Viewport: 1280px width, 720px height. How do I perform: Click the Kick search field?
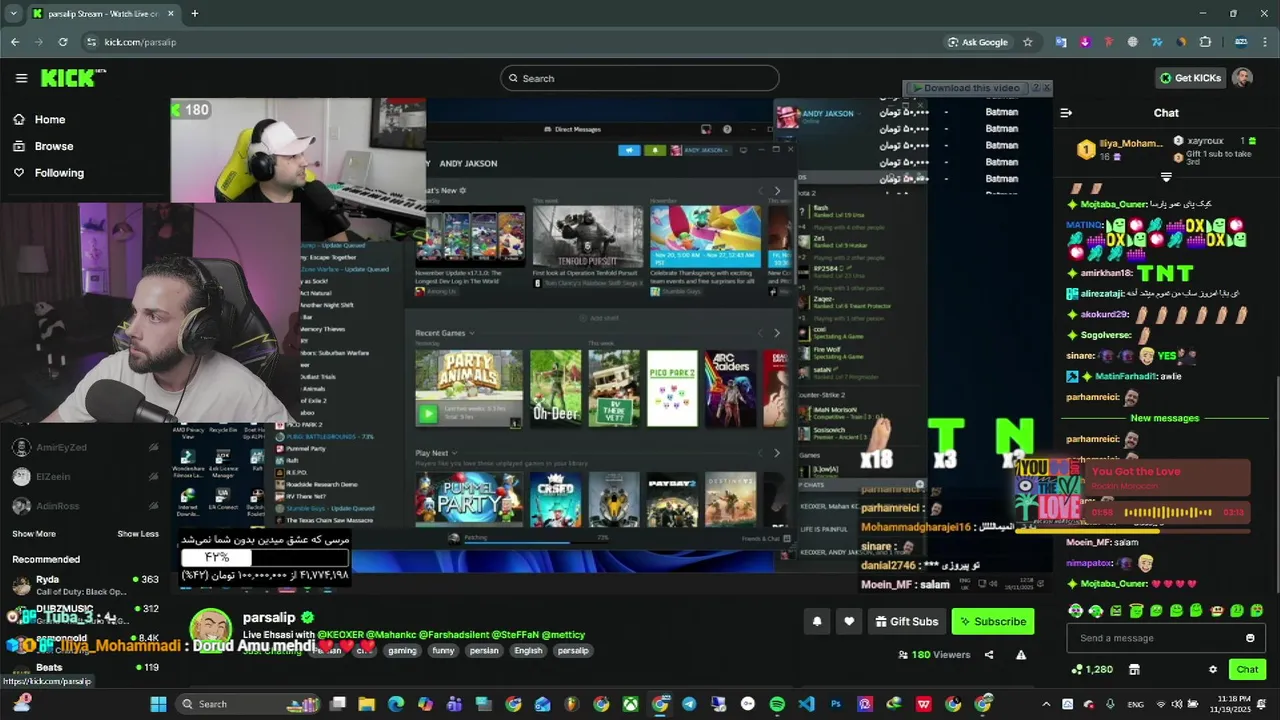pos(640,78)
